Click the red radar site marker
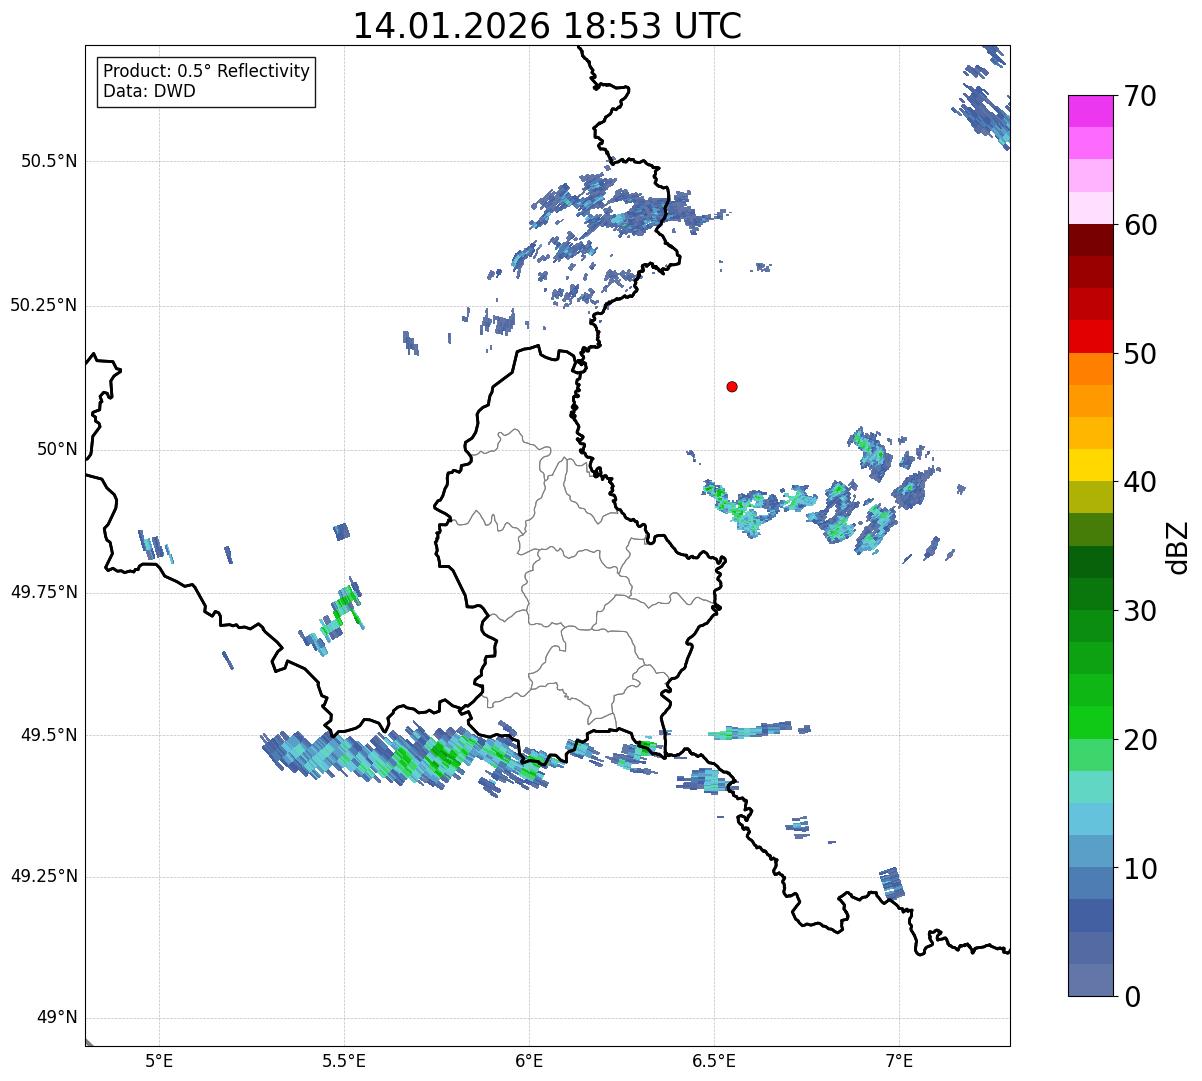The height and width of the screenshot is (1081, 1202). click(732, 386)
